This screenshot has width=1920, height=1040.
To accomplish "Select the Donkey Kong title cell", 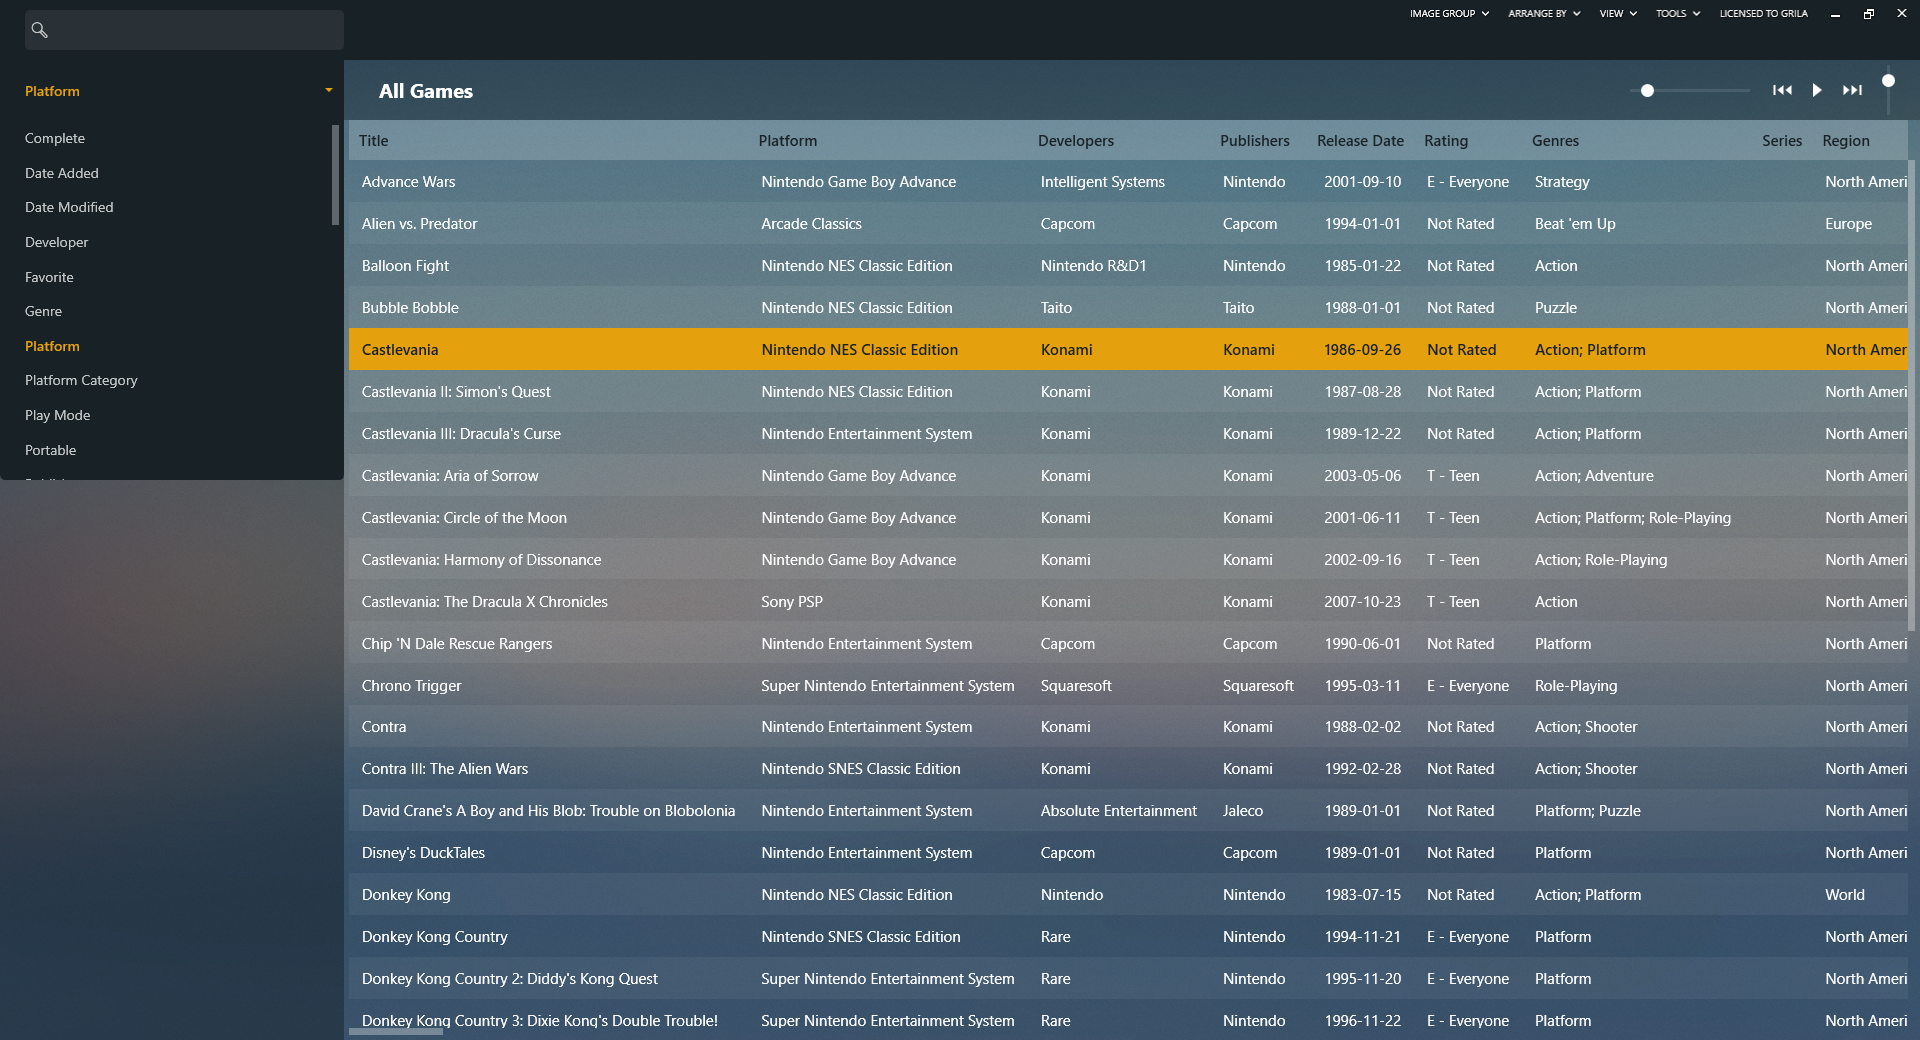I will [x=406, y=895].
